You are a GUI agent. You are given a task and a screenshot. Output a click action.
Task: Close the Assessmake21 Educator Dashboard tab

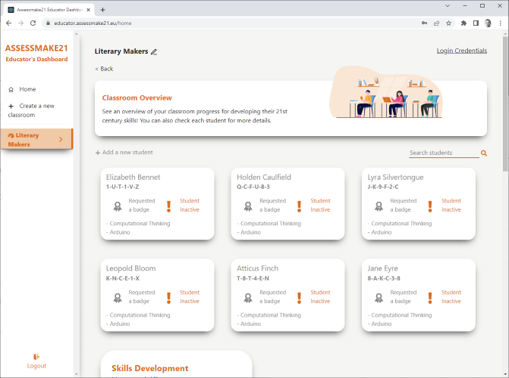(x=88, y=10)
